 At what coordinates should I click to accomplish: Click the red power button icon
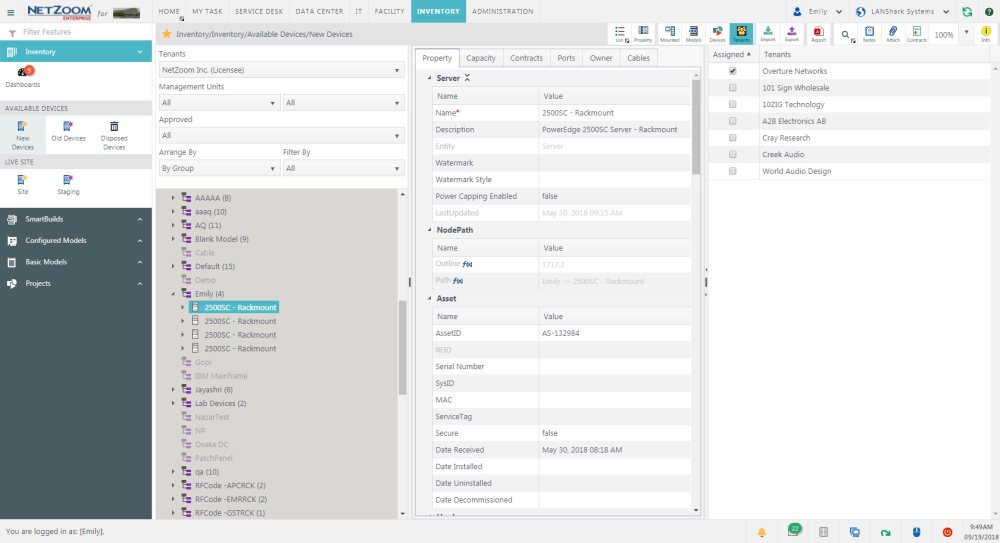point(947,532)
